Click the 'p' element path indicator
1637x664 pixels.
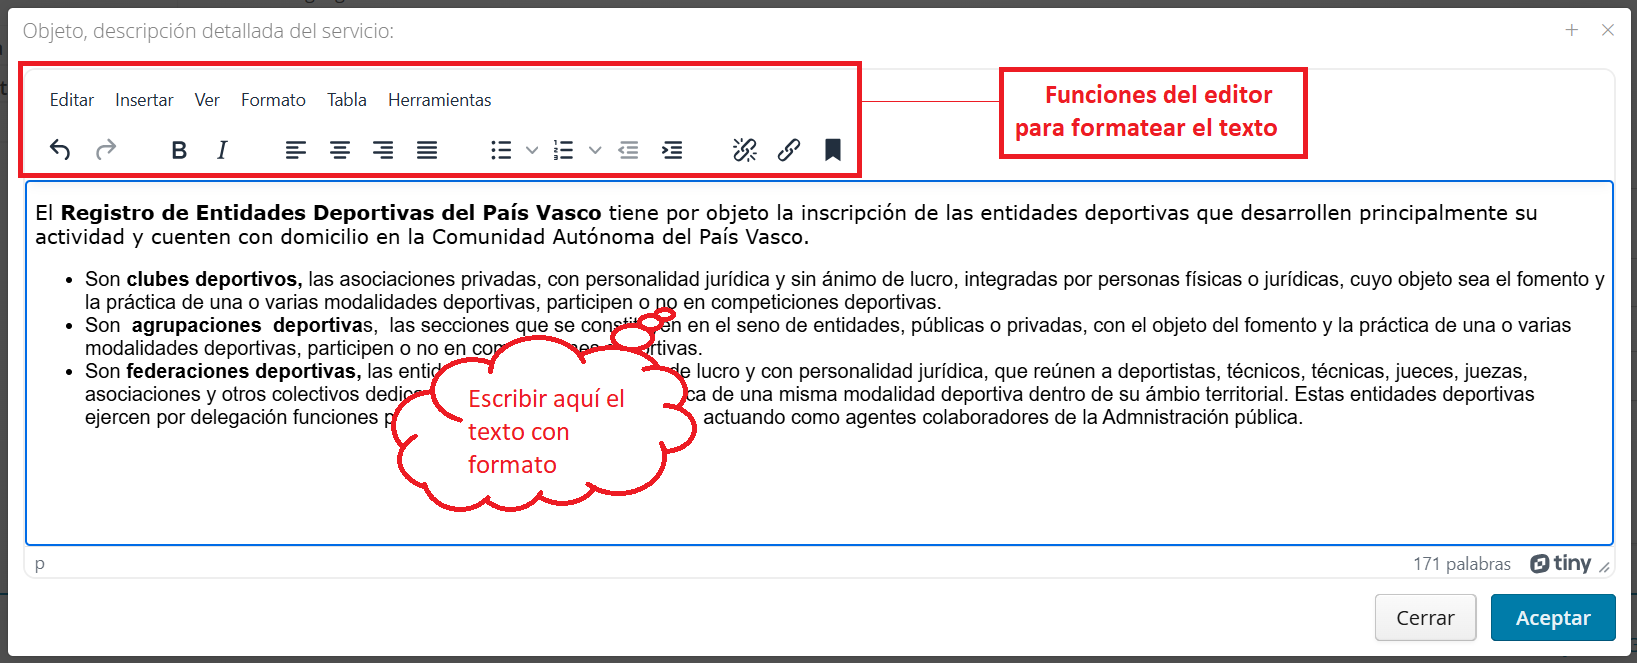40,564
